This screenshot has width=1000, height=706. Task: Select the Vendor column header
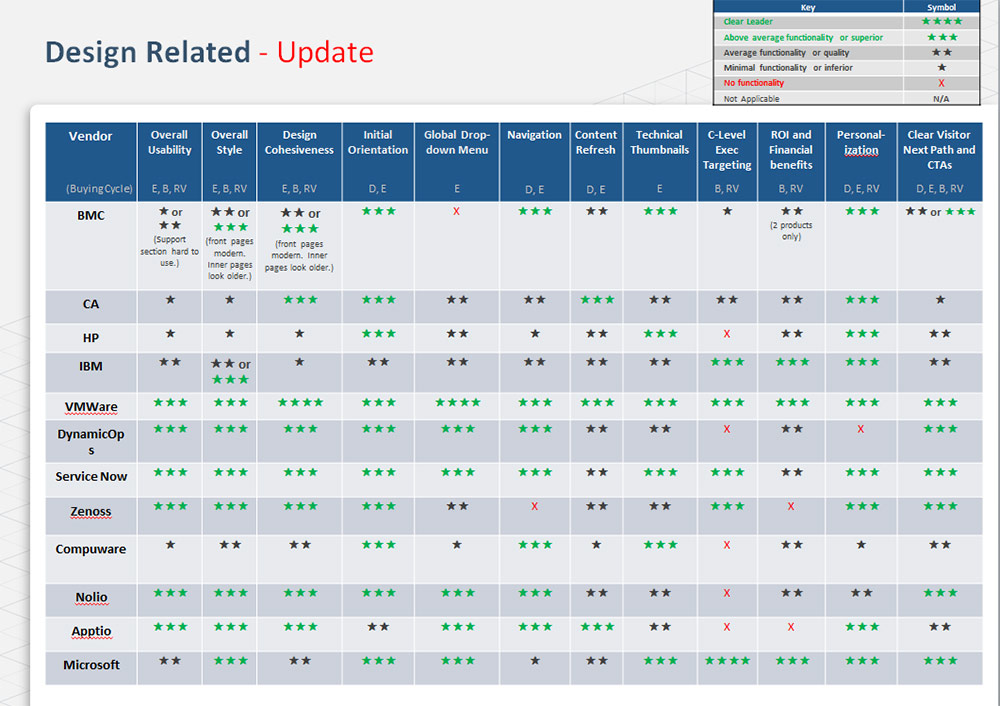(x=90, y=136)
